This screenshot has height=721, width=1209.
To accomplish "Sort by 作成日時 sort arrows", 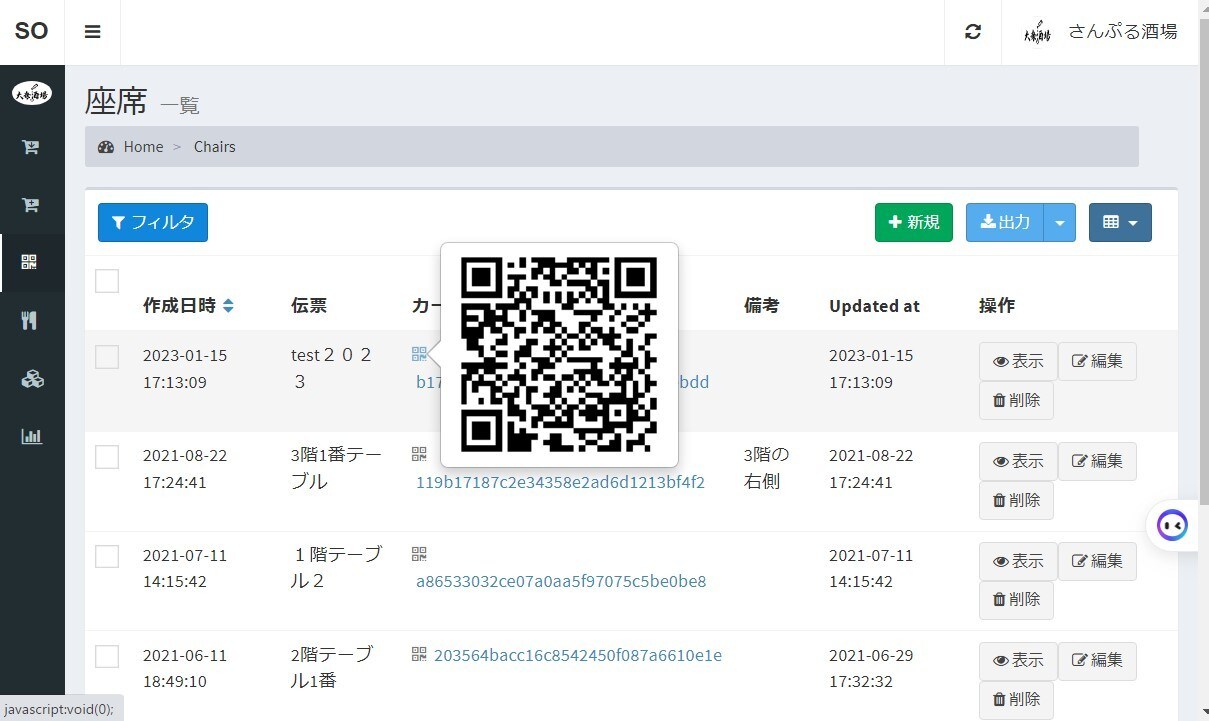I will click(229, 306).
